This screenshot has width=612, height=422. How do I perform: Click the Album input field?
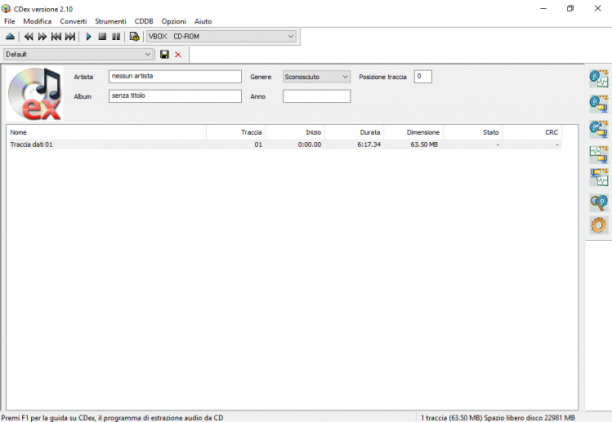(175, 96)
